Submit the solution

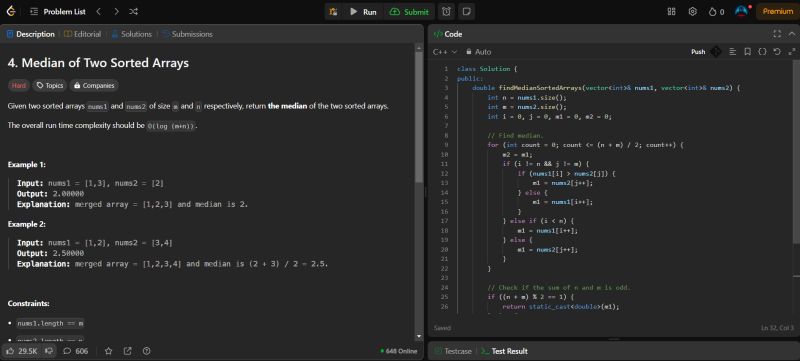409,12
